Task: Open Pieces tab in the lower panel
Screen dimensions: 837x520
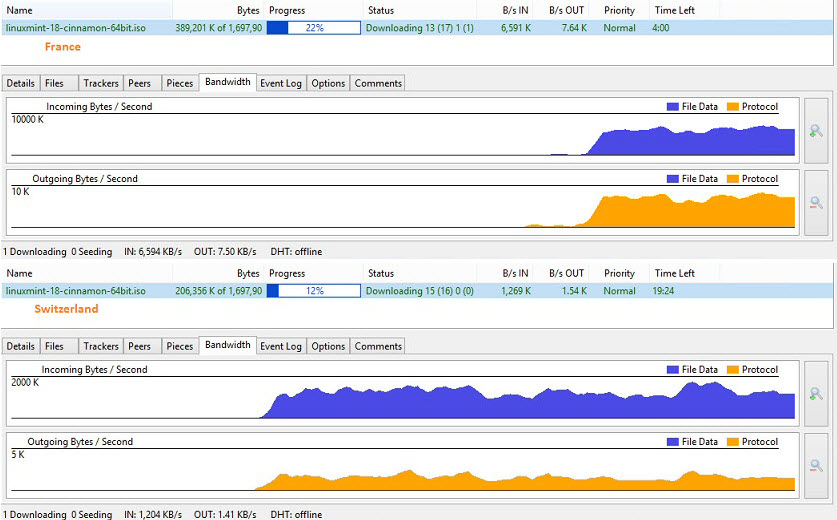Action: (x=179, y=346)
